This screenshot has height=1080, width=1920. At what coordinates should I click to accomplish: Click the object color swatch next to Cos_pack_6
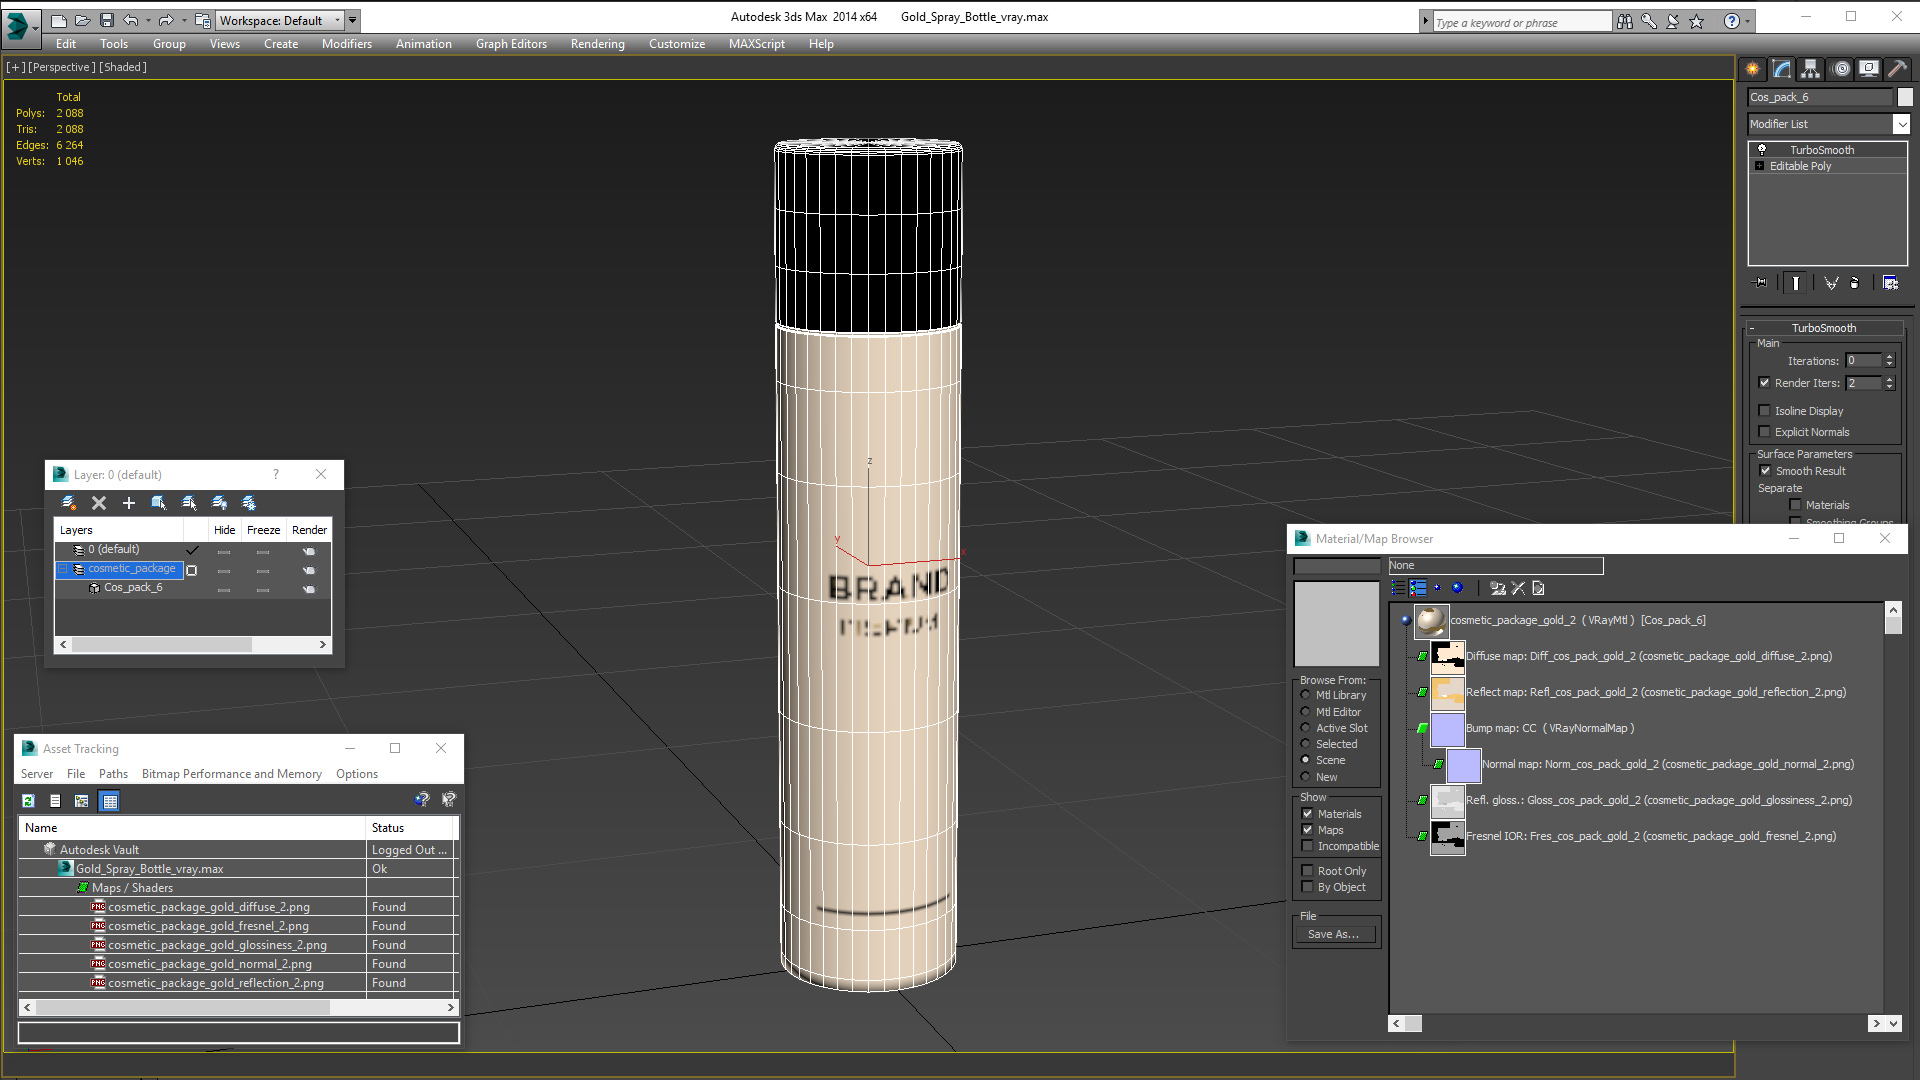(x=1905, y=97)
